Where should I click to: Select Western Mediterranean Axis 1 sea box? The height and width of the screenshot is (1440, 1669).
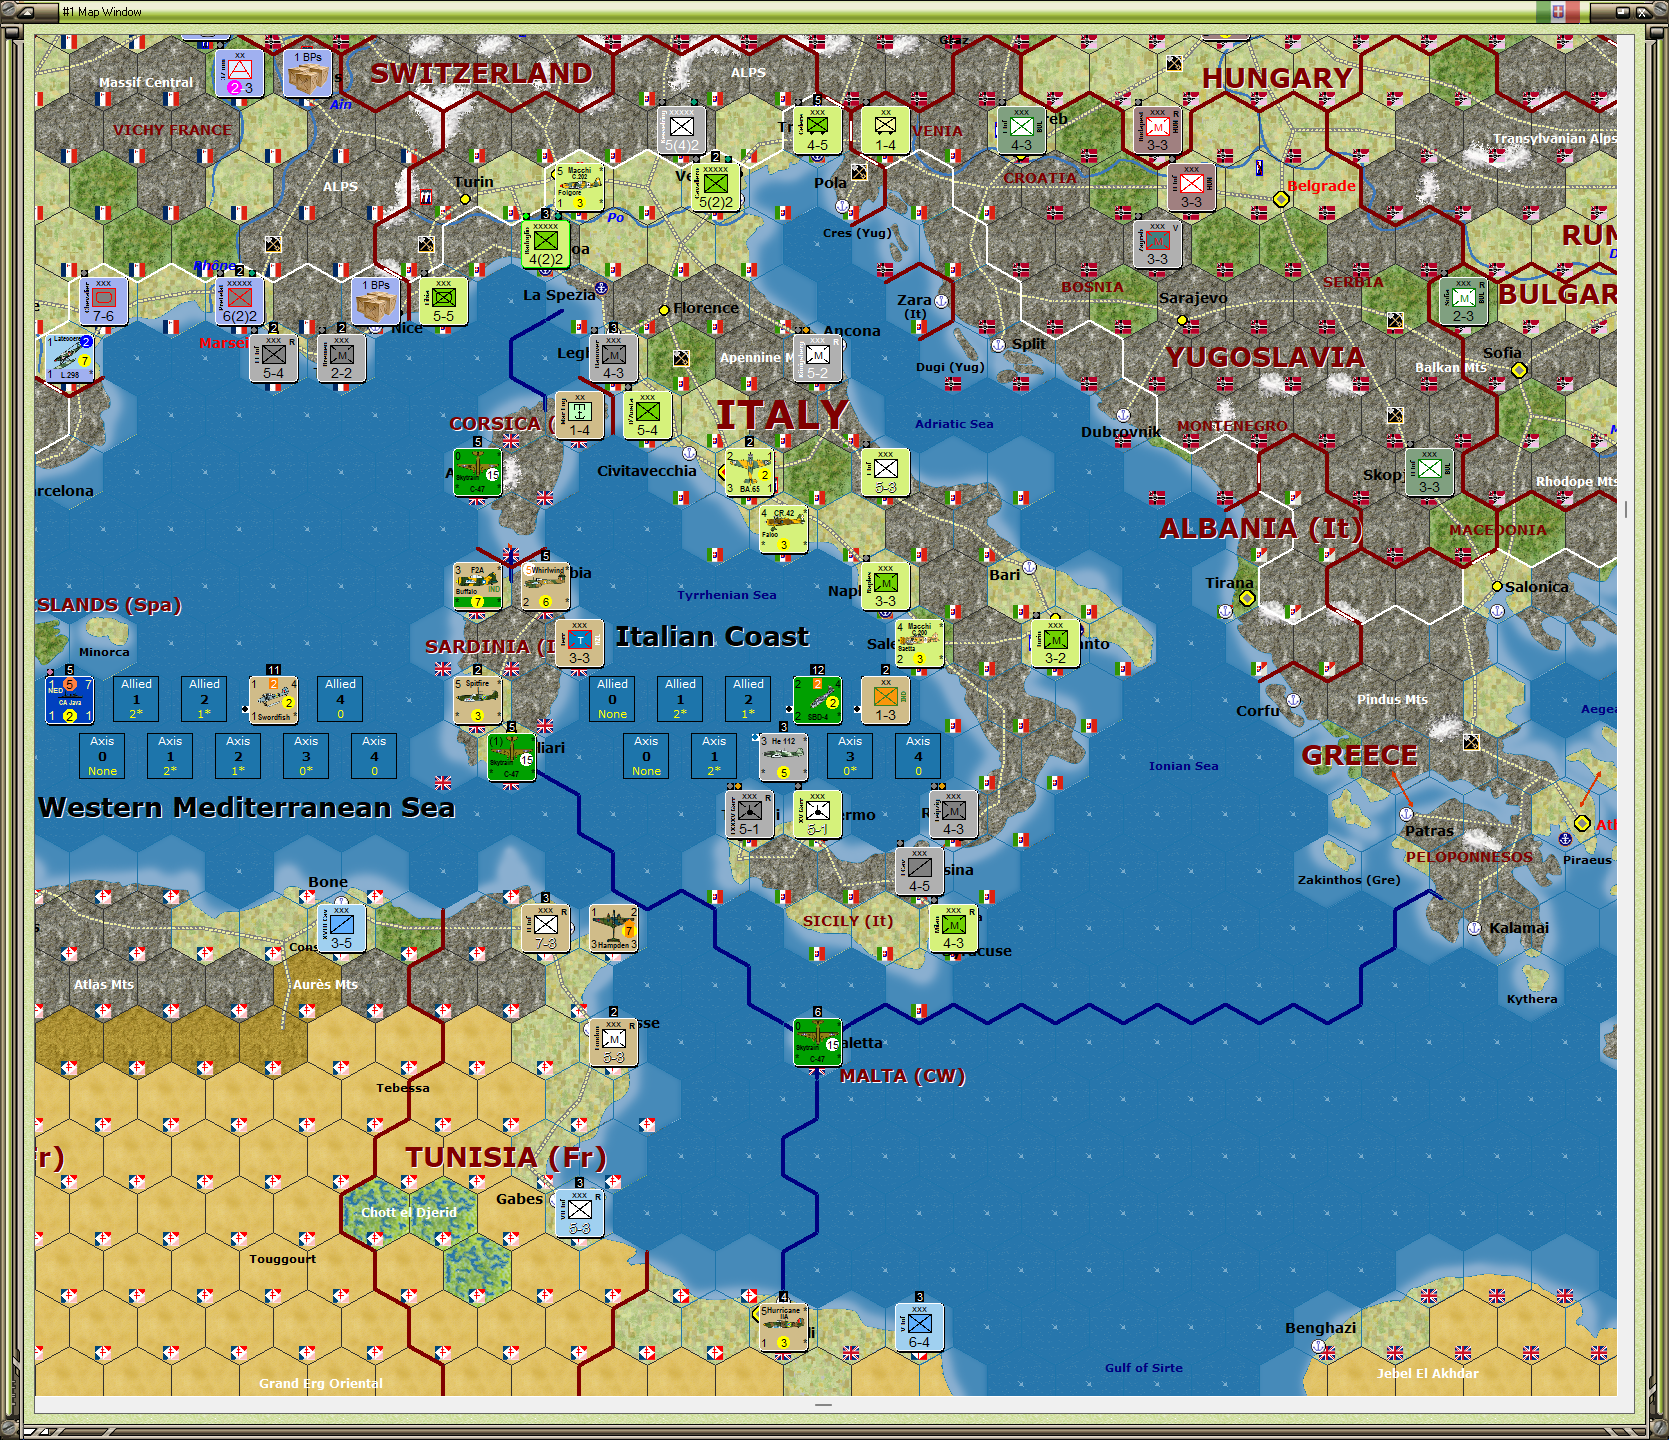pos(170,756)
